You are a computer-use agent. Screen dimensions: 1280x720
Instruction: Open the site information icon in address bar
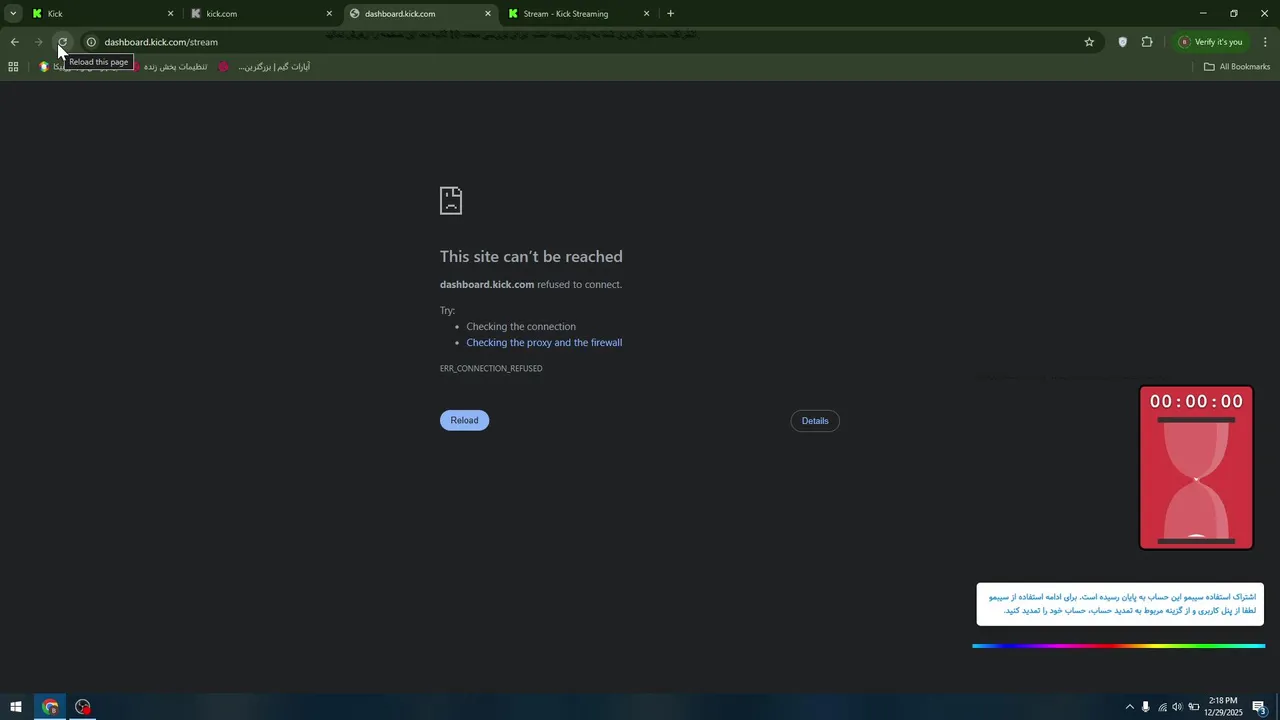coord(91,42)
